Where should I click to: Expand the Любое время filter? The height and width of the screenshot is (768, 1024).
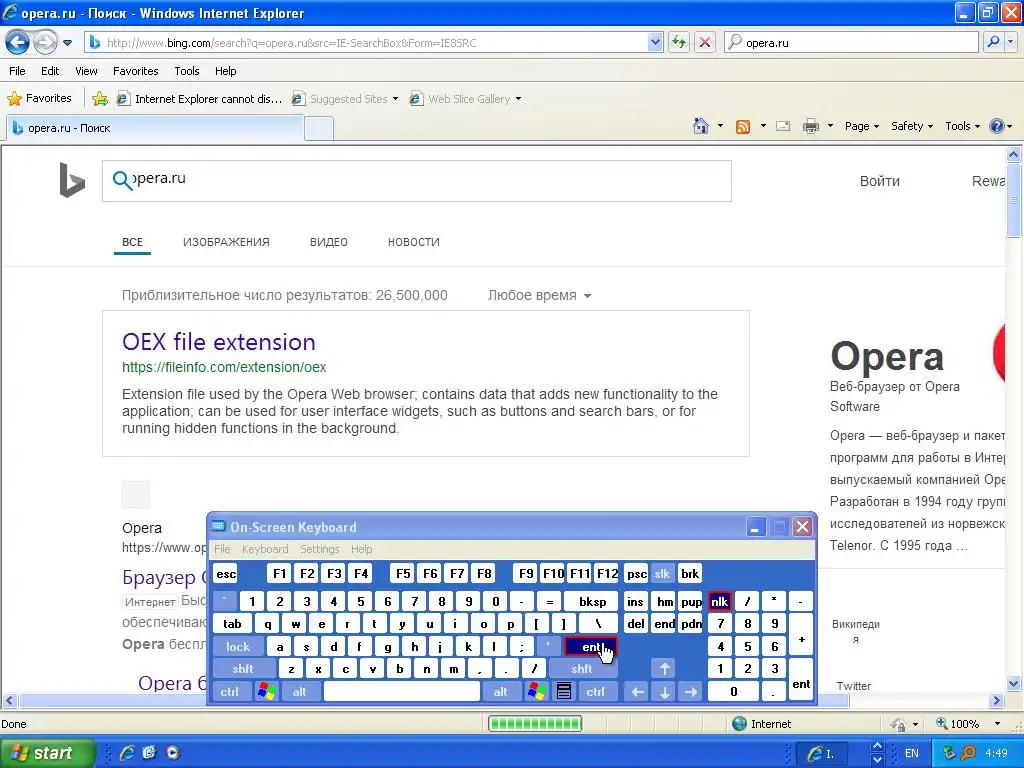(x=539, y=295)
